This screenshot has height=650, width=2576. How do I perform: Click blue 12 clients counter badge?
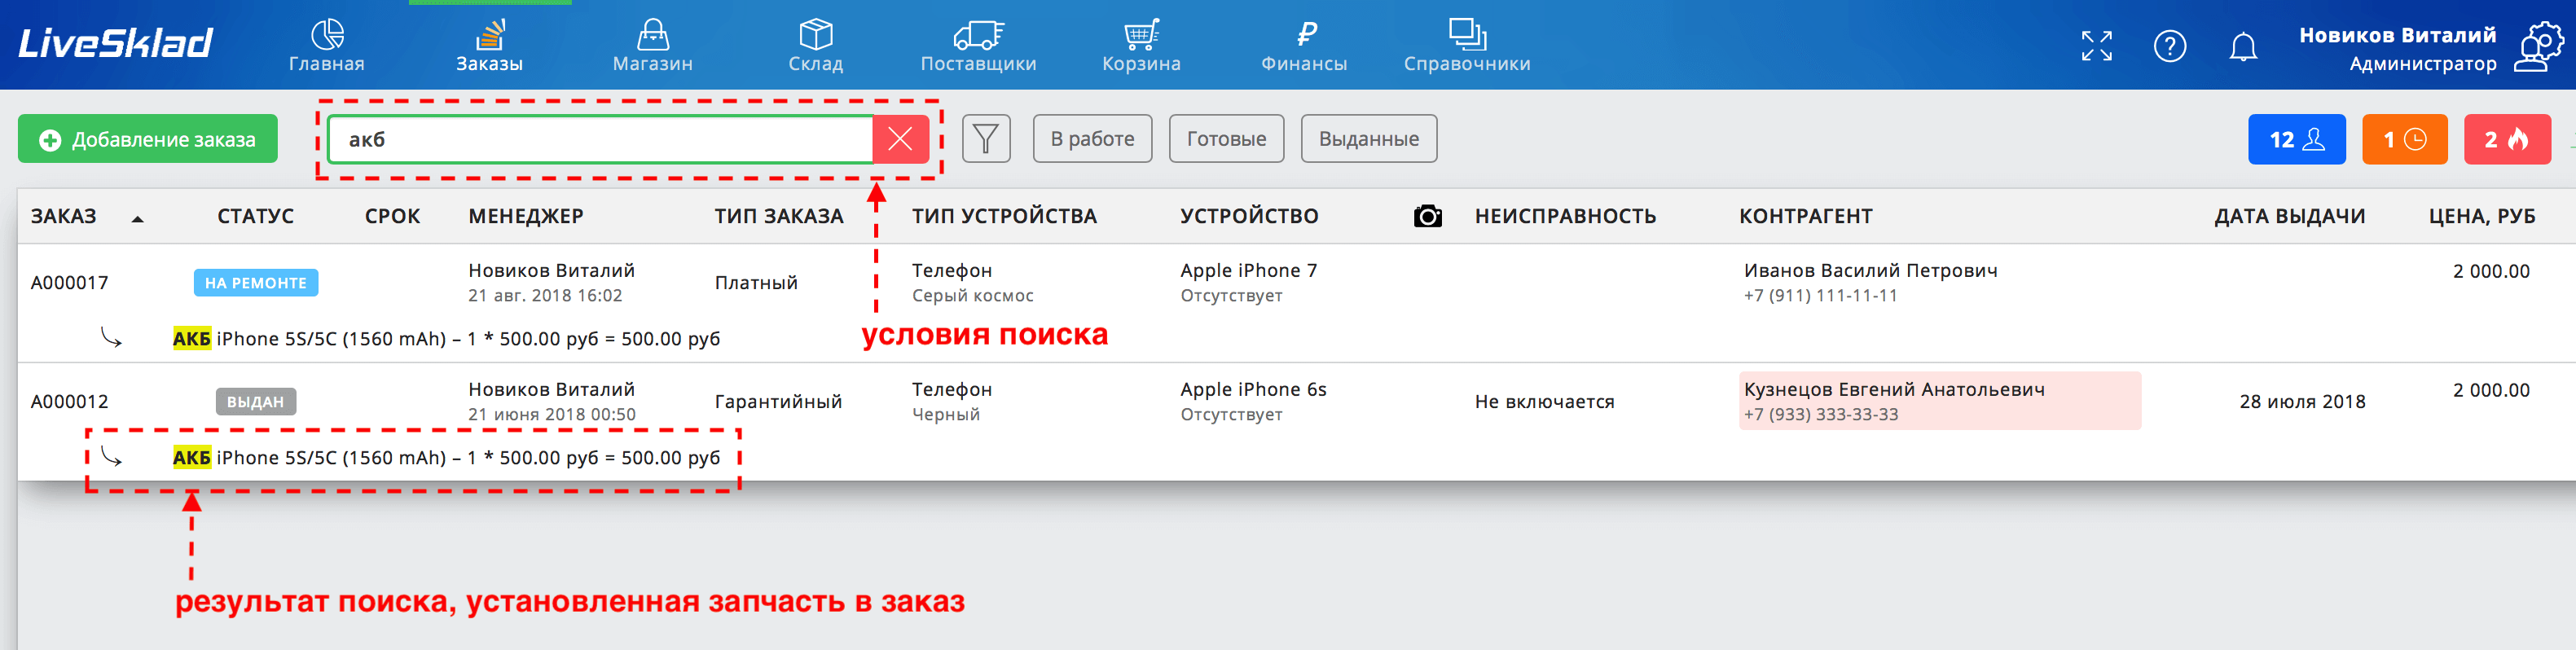coord(2297,139)
